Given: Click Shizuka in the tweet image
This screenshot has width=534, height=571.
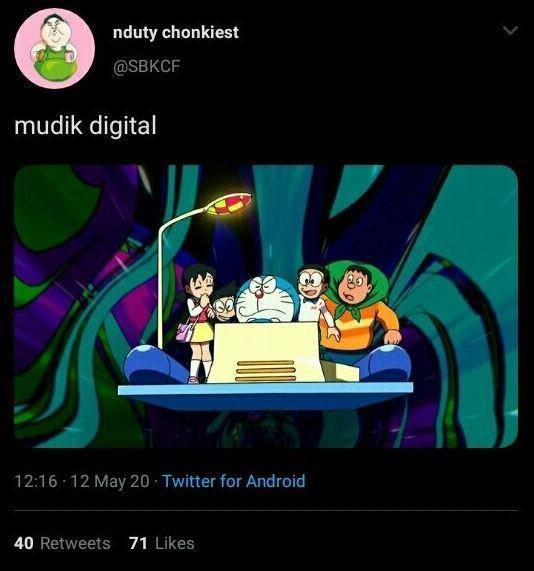Looking at the screenshot, I should tap(199, 322).
